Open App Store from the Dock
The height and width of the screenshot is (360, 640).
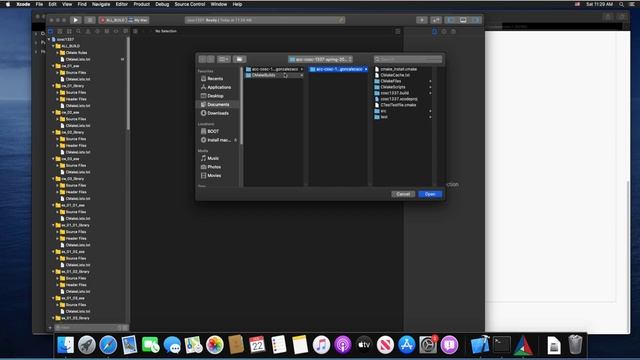407,345
